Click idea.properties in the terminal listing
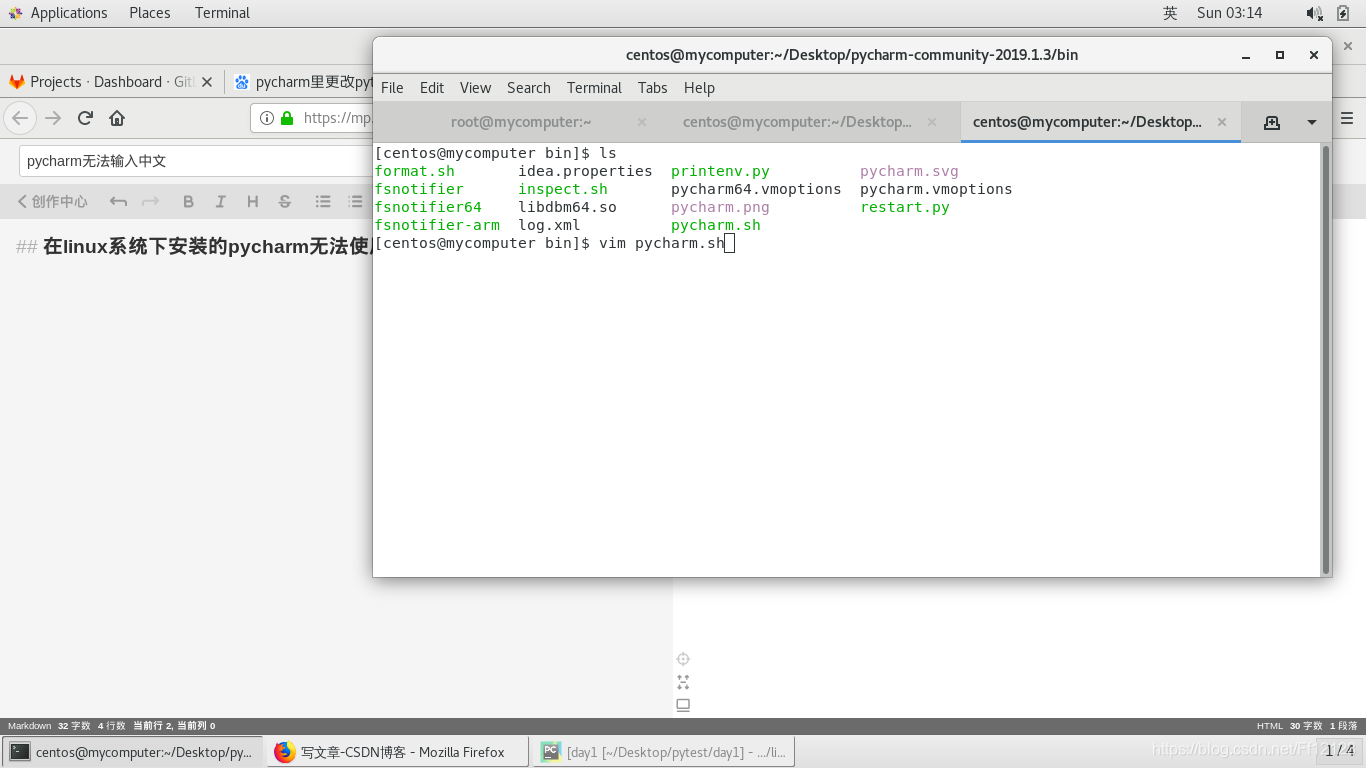1366x768 pixels. 585,171
